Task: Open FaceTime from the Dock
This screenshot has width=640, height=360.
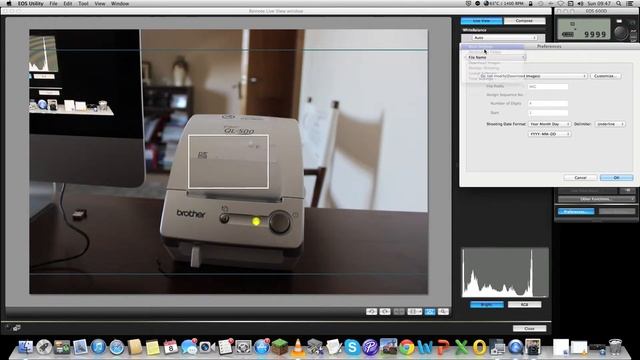Action: pos(207,347)
